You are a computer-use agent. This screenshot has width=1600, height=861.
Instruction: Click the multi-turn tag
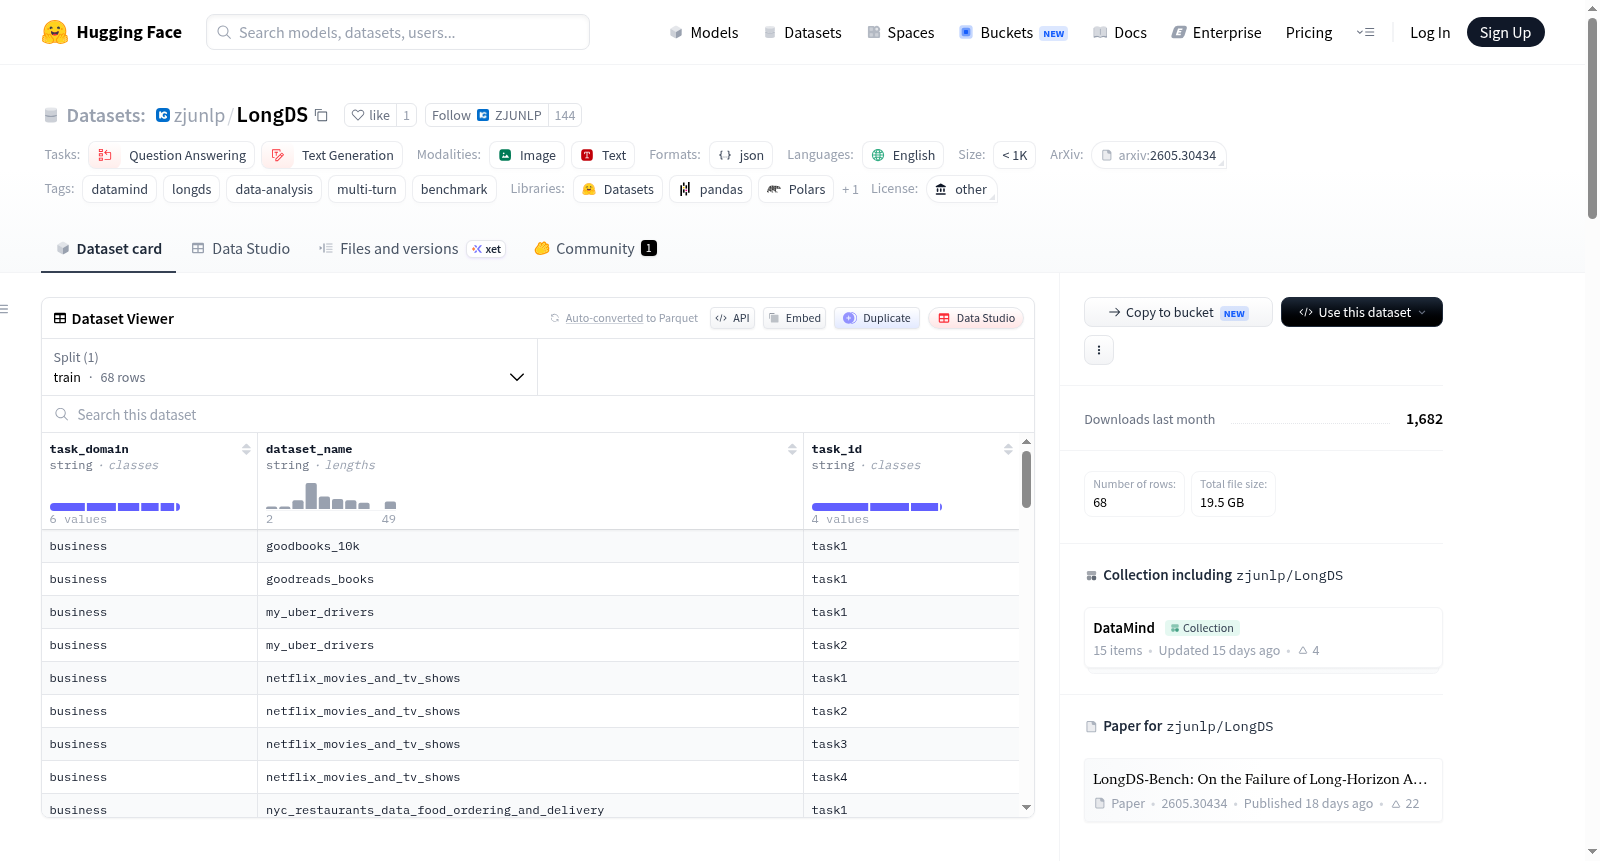(x=367, y=189)
